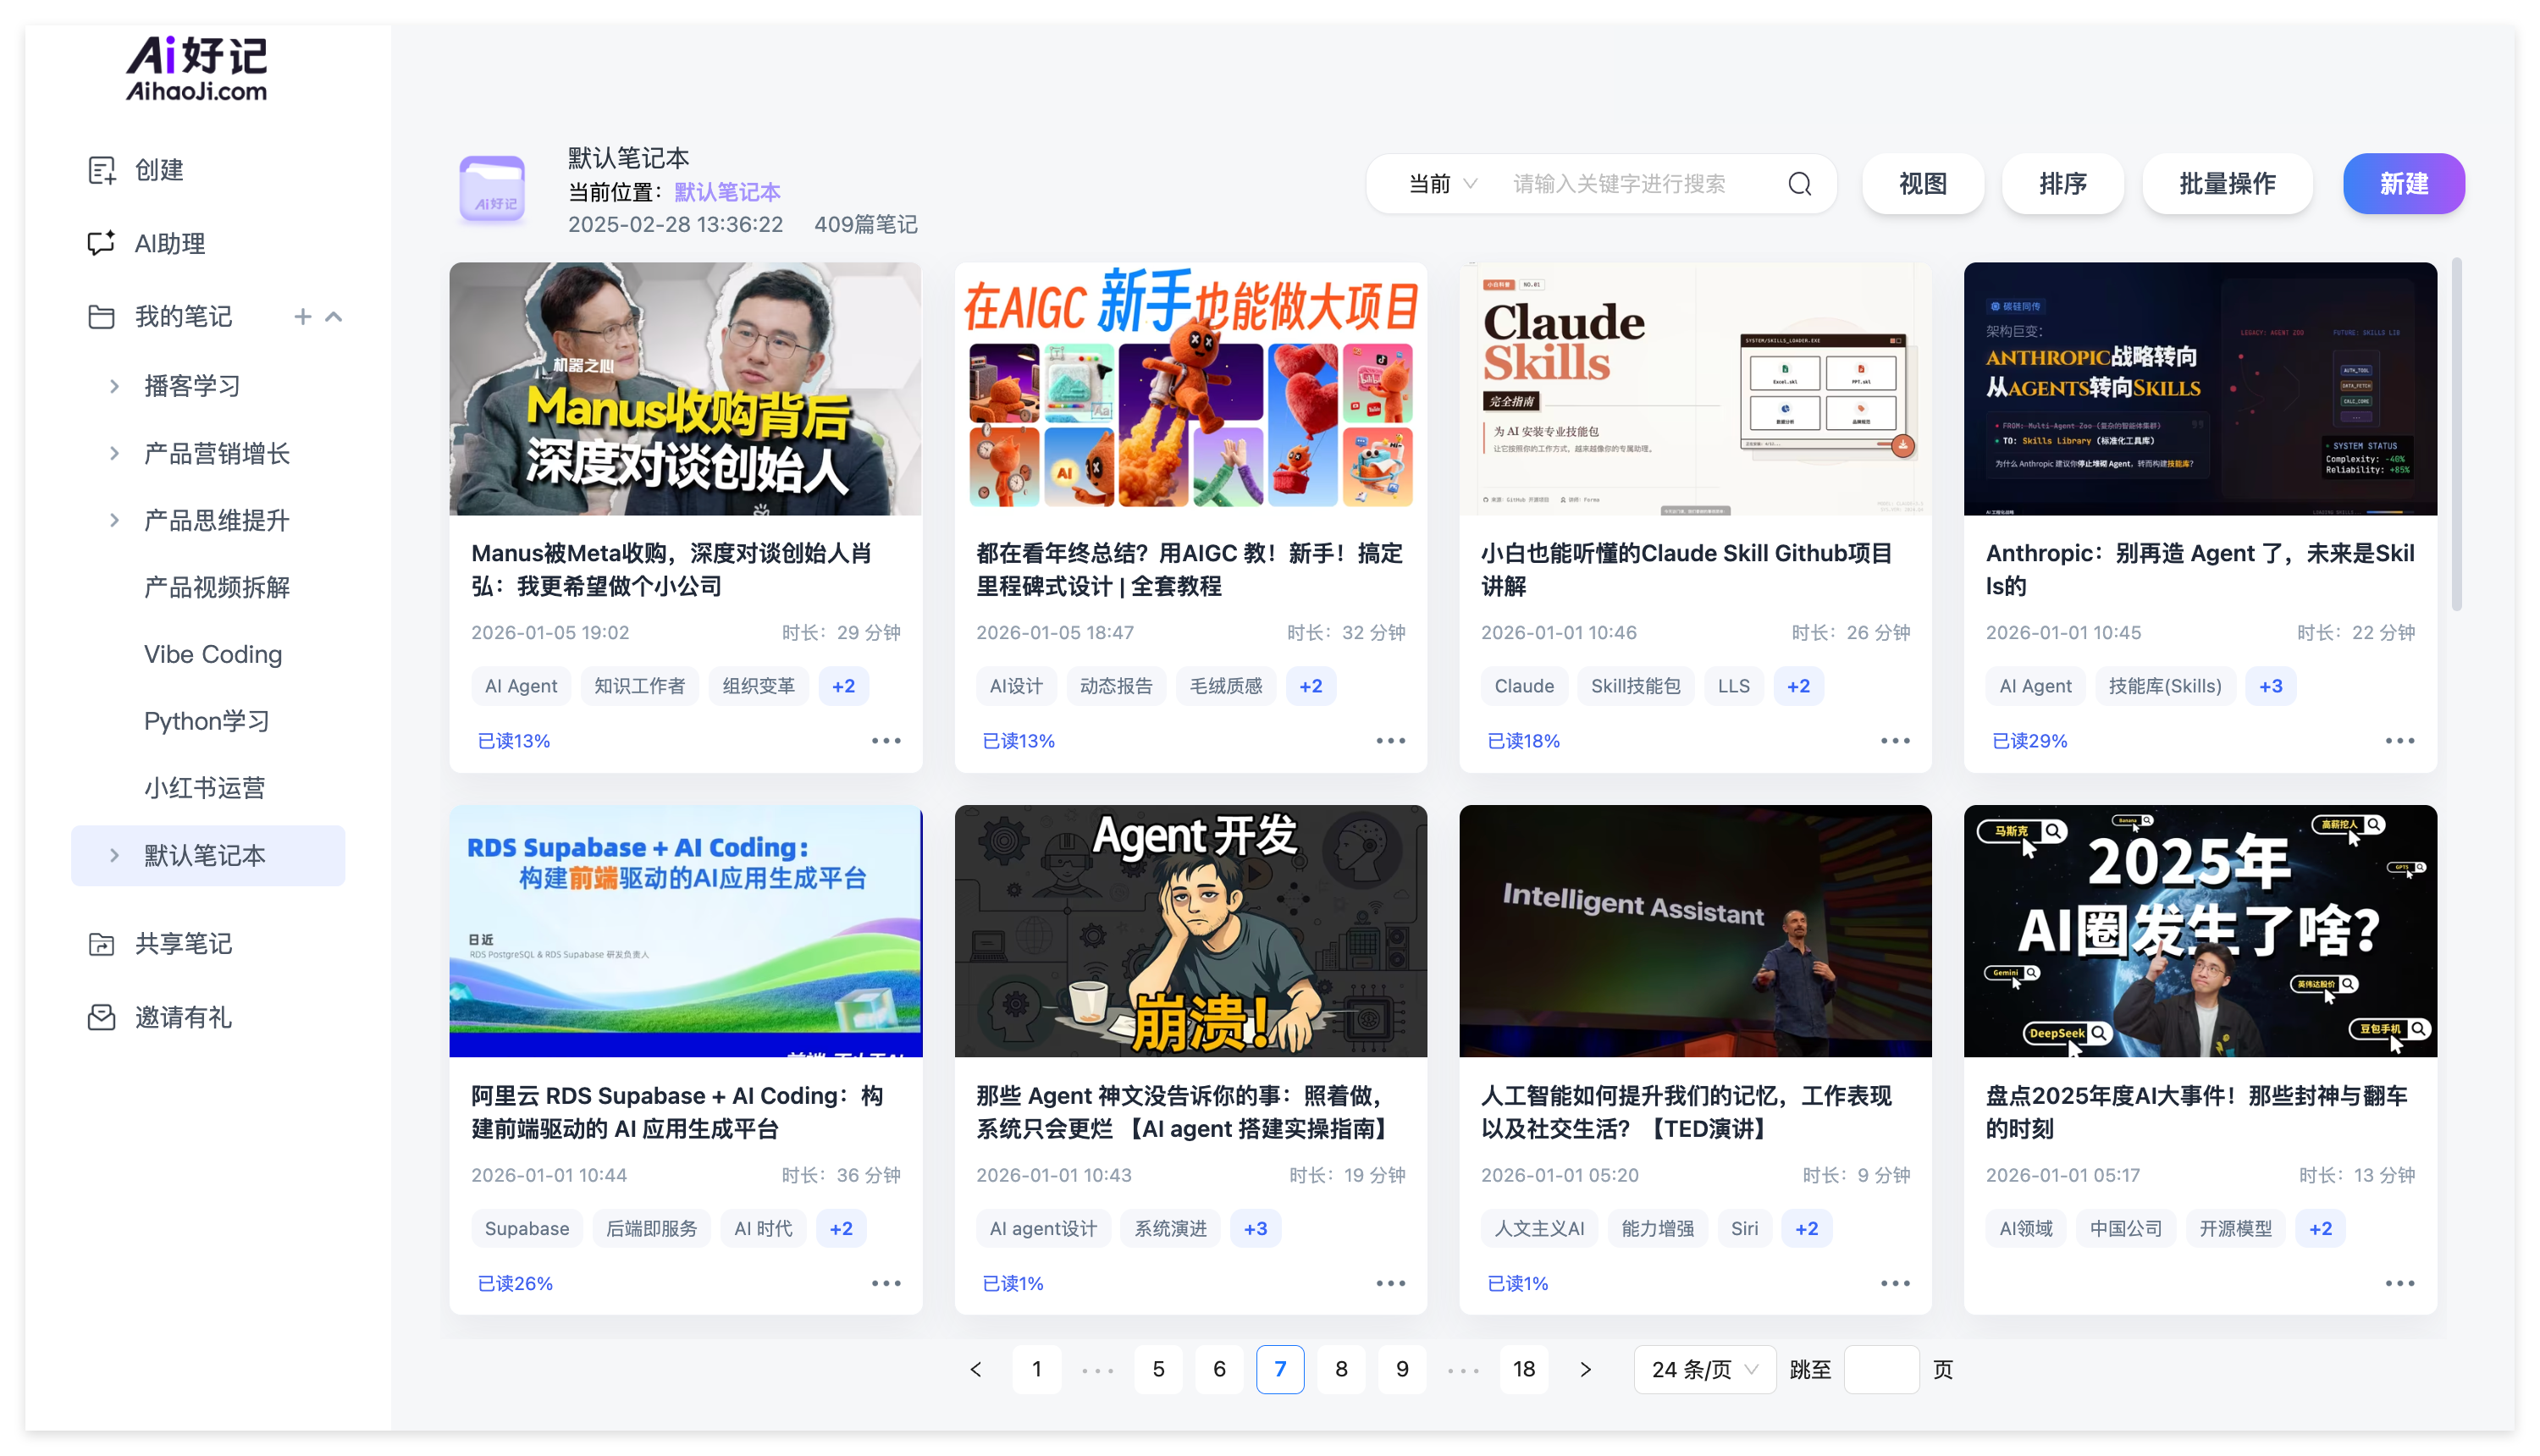The image size is (2540, 1456).
Task: Go to page 18
Action: (1523, 1369)
